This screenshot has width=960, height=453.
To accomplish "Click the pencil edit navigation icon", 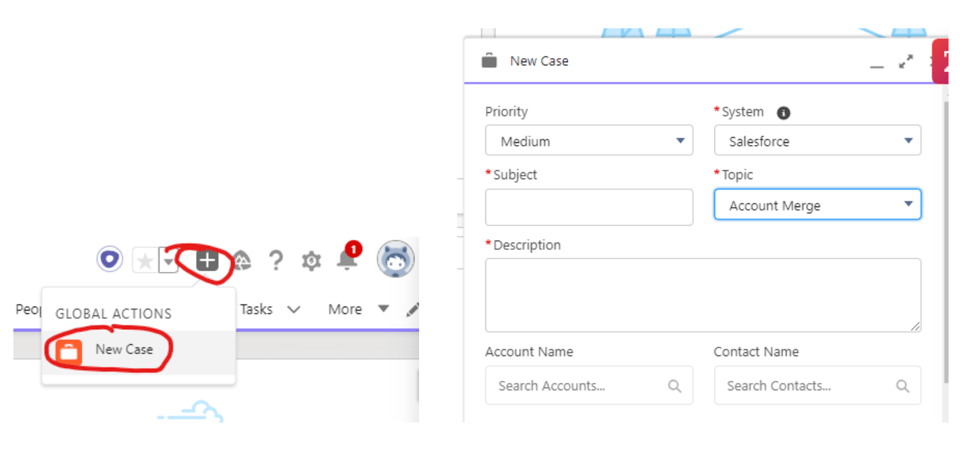I will tap(412, 310).
